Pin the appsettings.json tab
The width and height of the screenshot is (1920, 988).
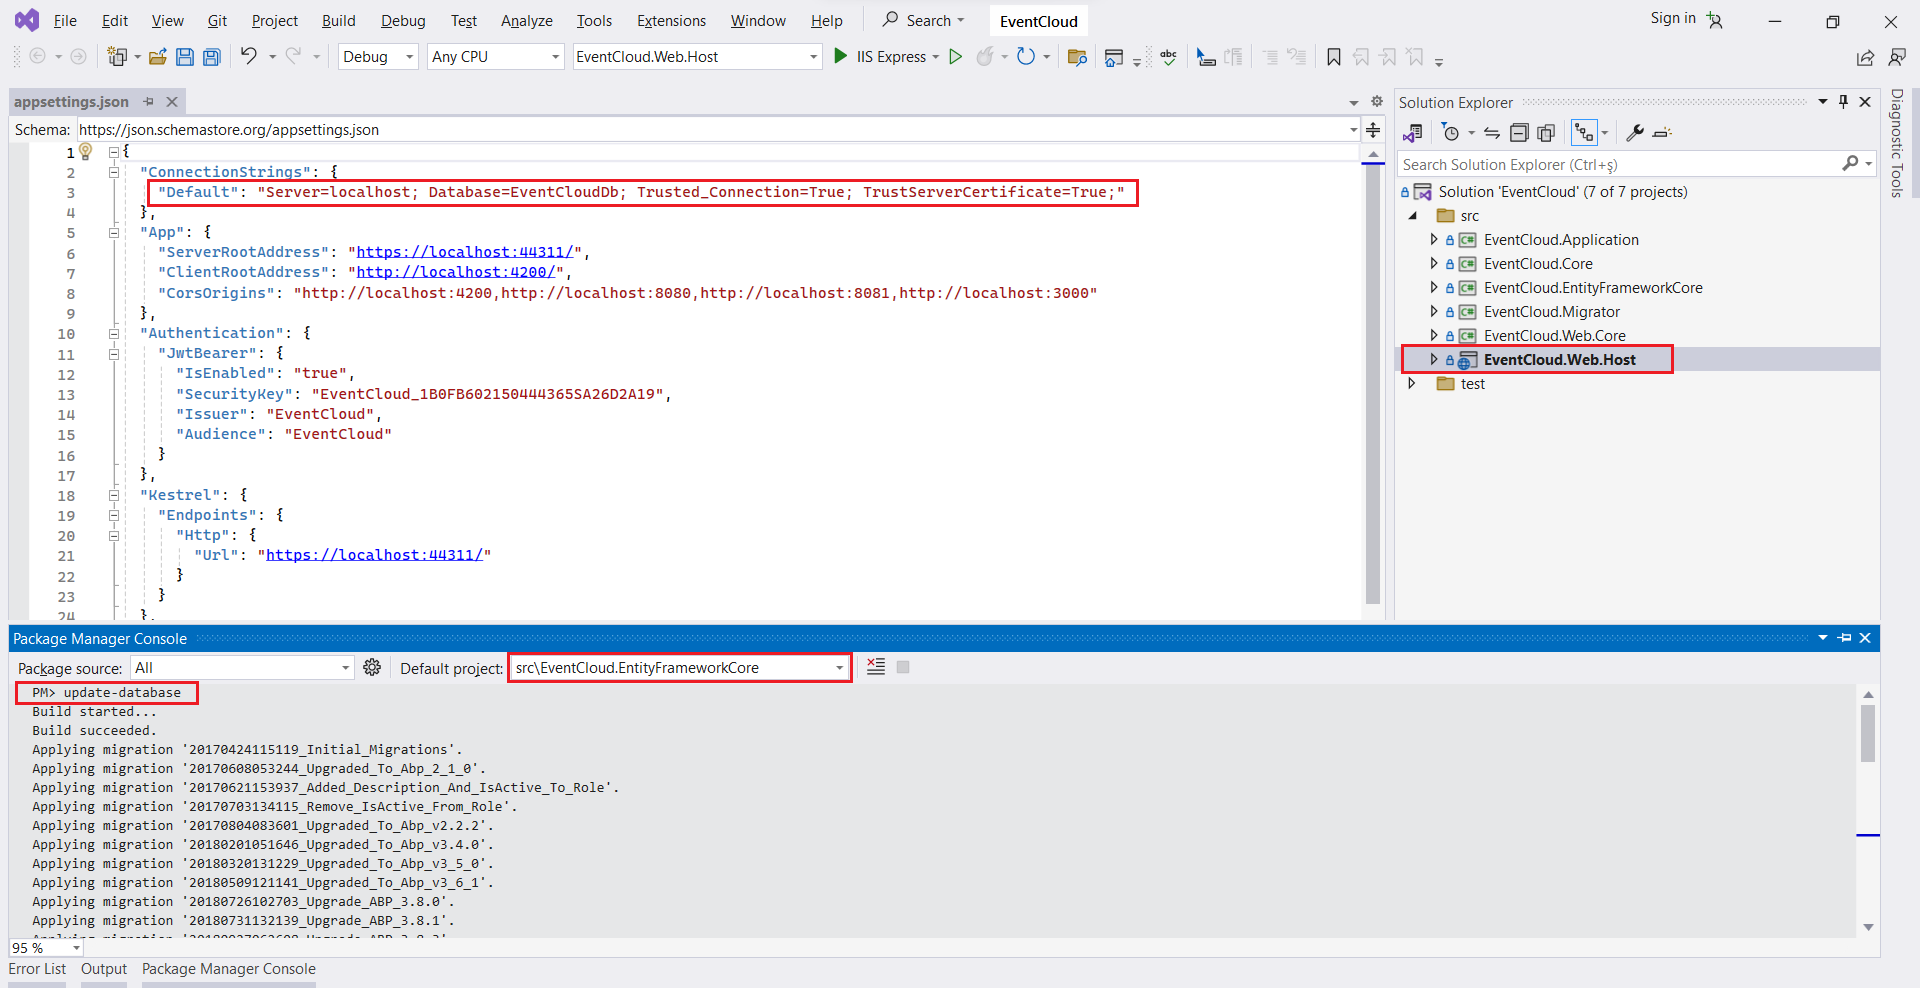point(148,102)
